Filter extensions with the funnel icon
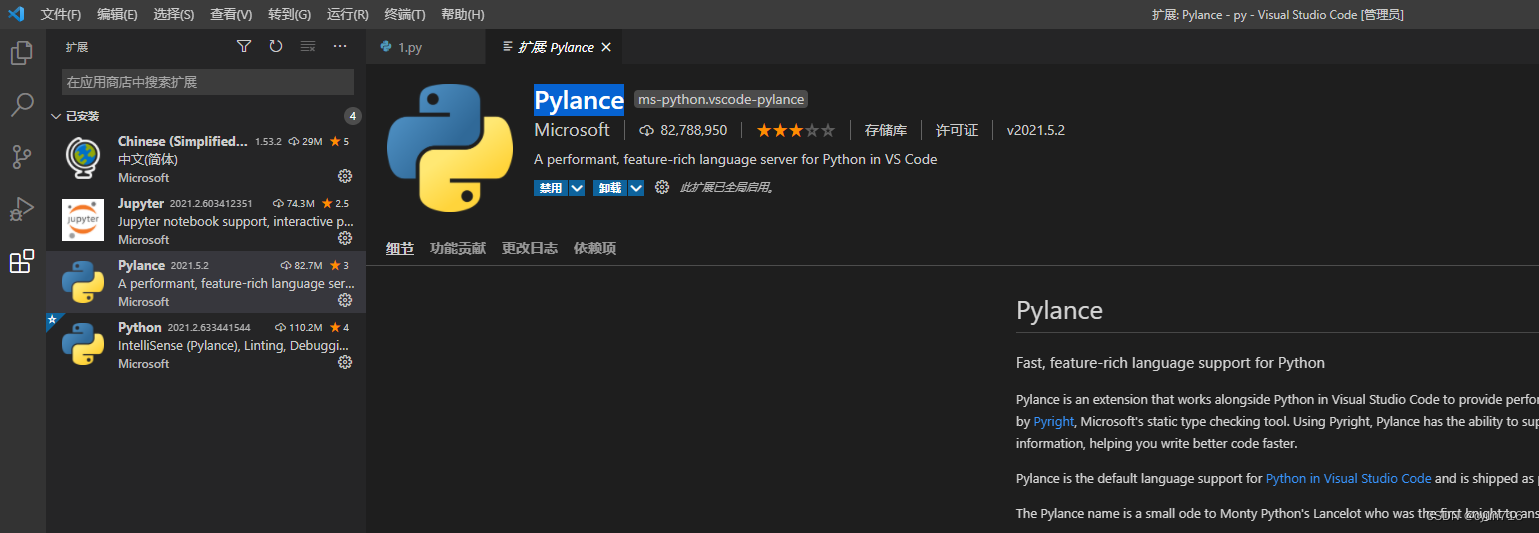The image size is (1539, 533). click(244, 46)
